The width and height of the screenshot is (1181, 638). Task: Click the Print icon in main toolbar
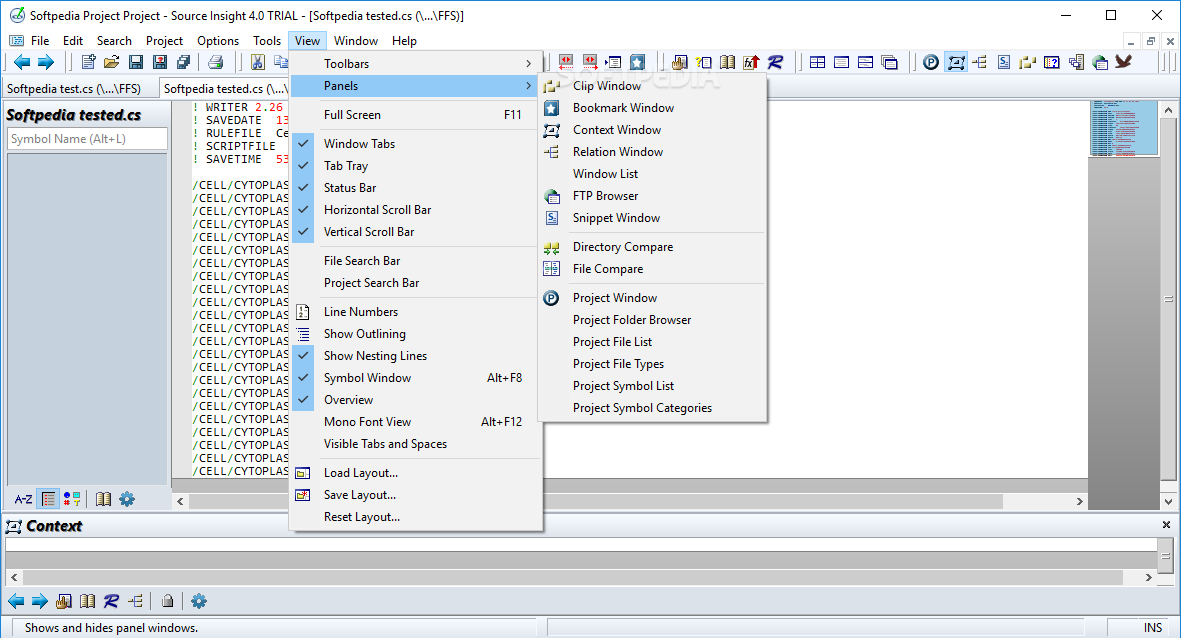tap(215, 62)
